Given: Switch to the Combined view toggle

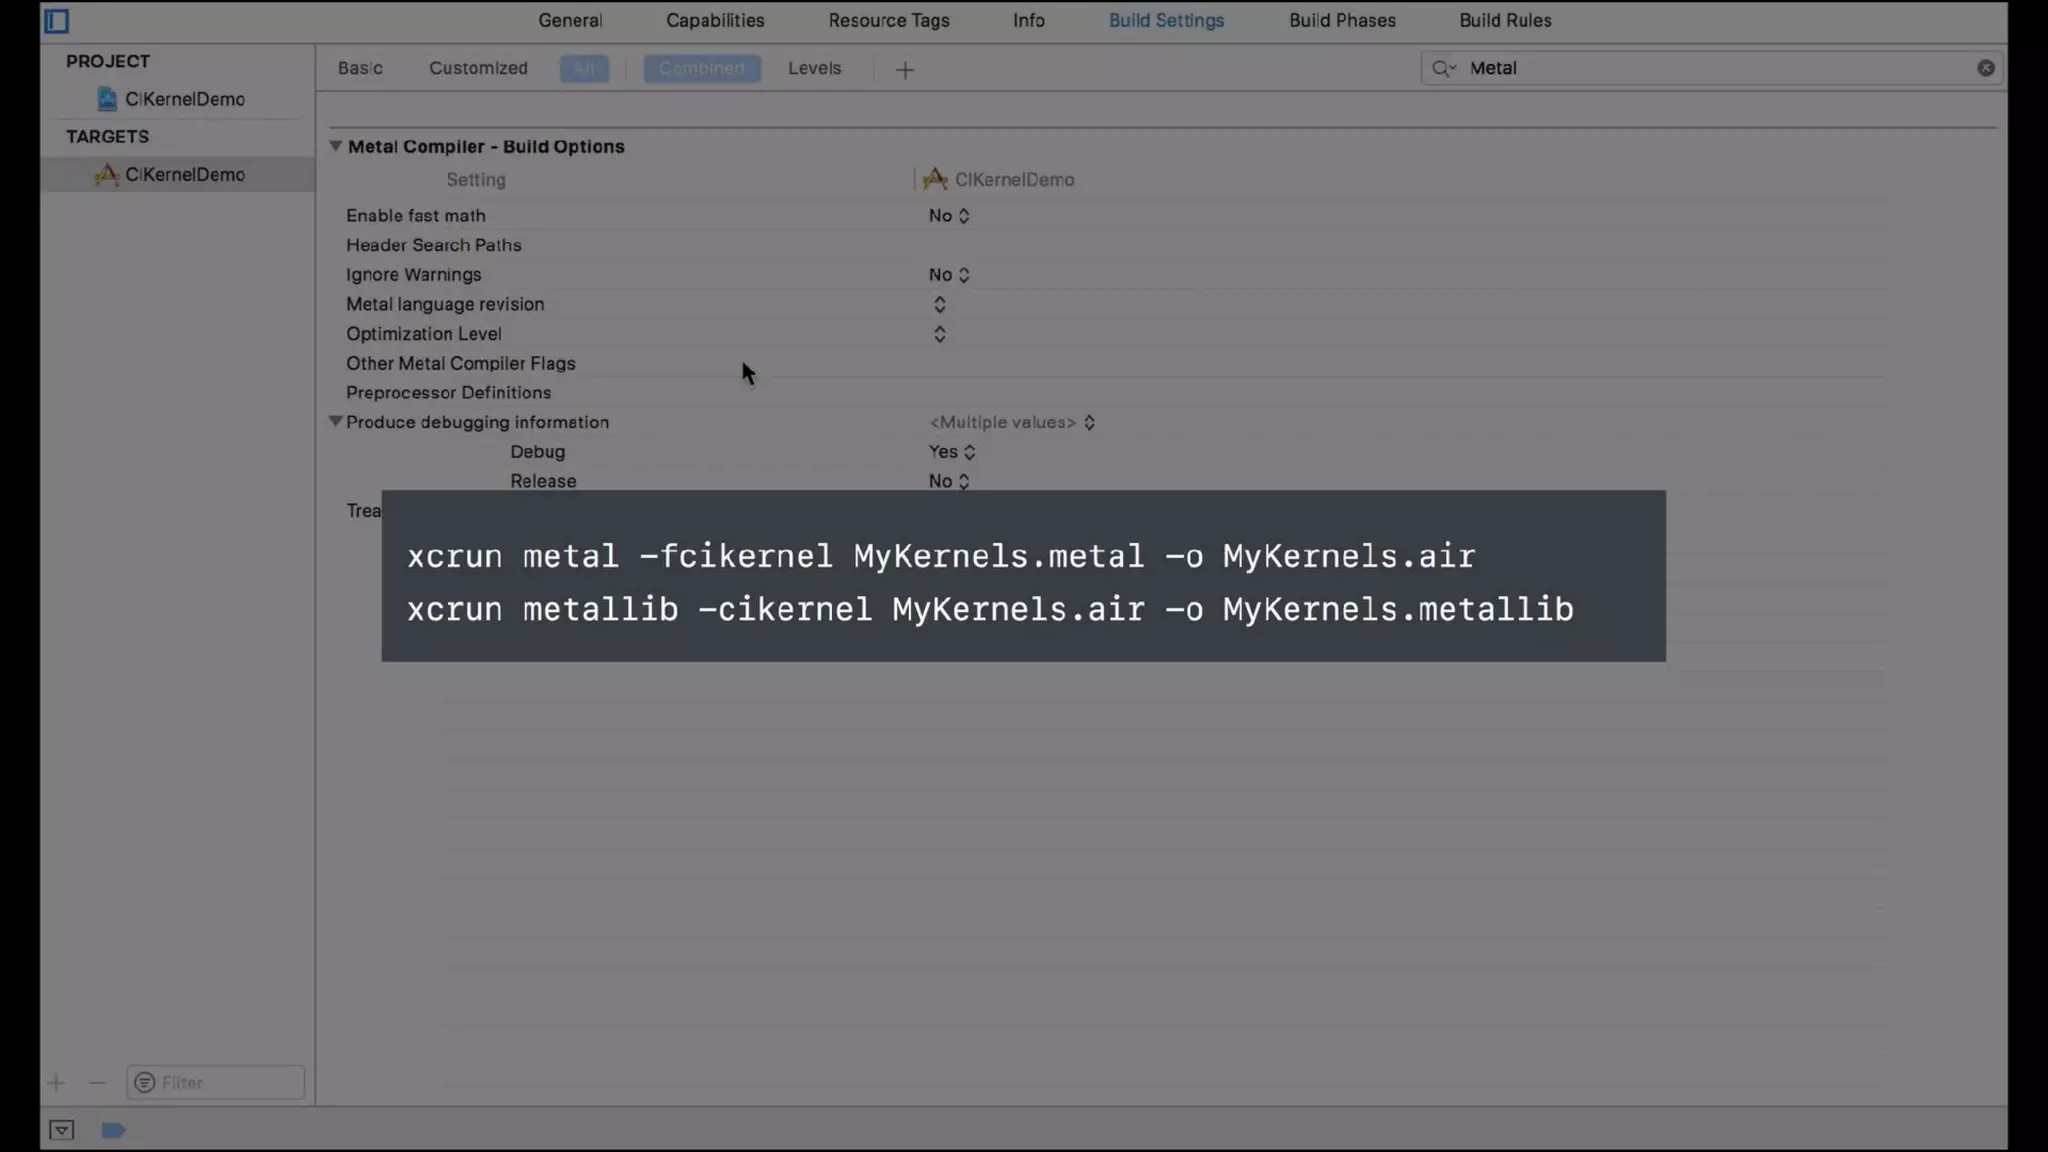Looking at the screenshot, I should pyautogui.click(x=701, y=69).
